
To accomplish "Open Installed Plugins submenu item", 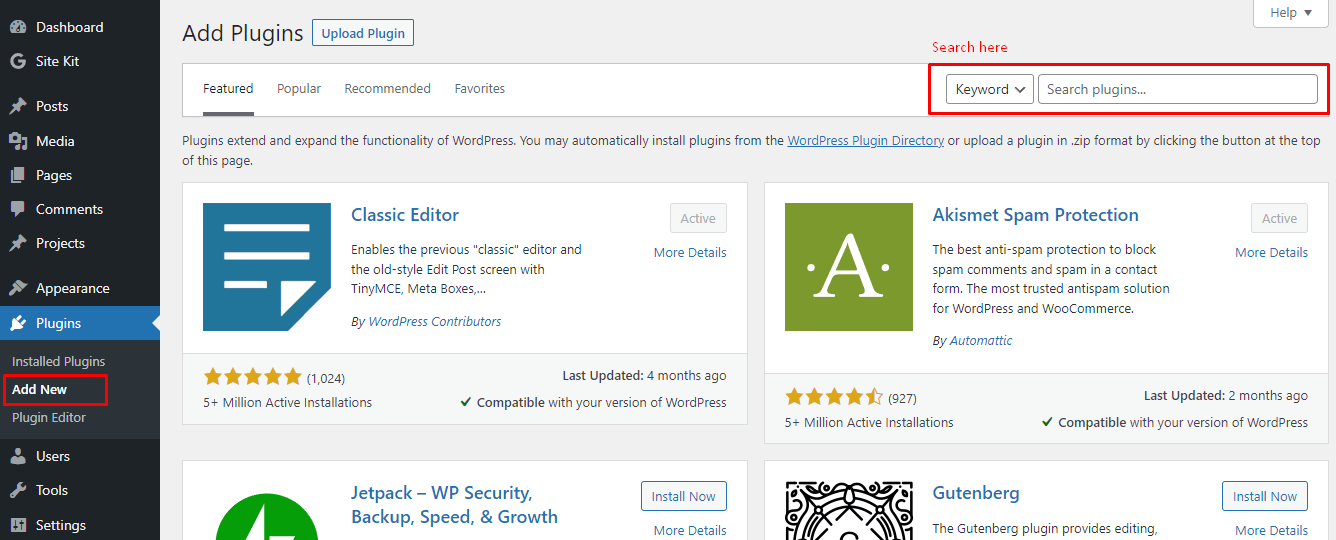I will tap(58, 361).
